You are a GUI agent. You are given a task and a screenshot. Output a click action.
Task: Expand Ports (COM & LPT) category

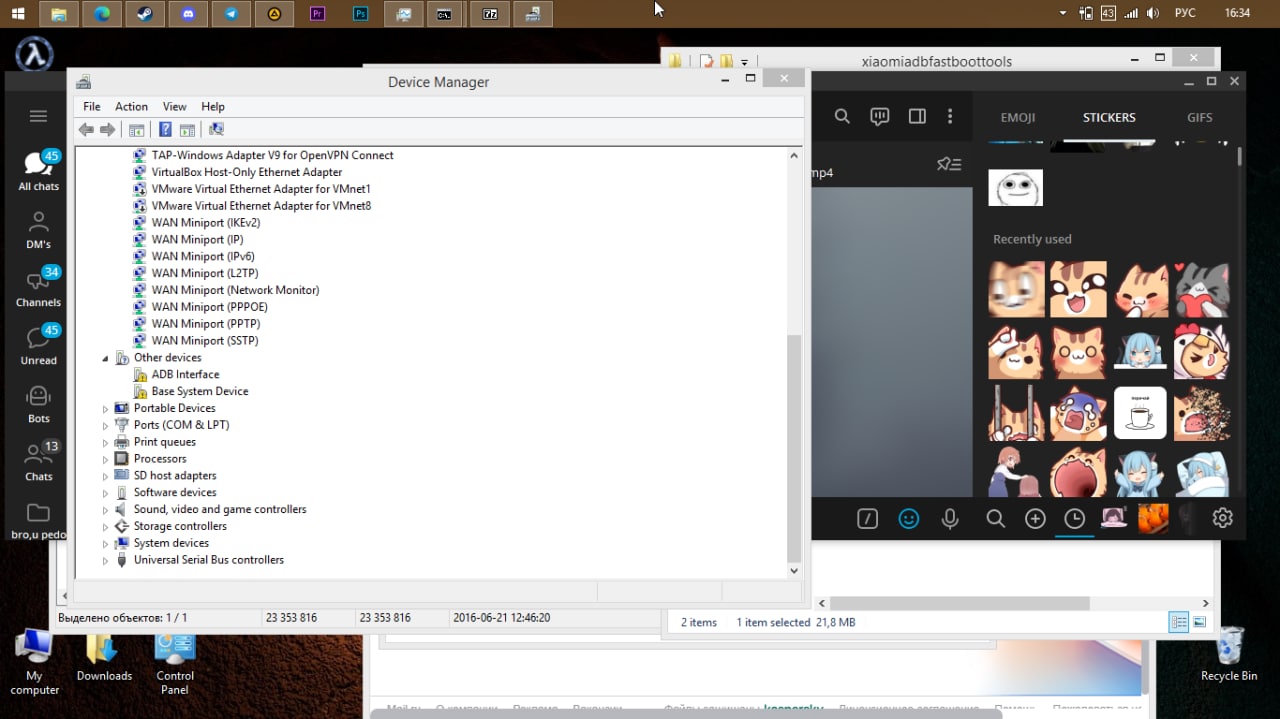(x=105, y=426)
